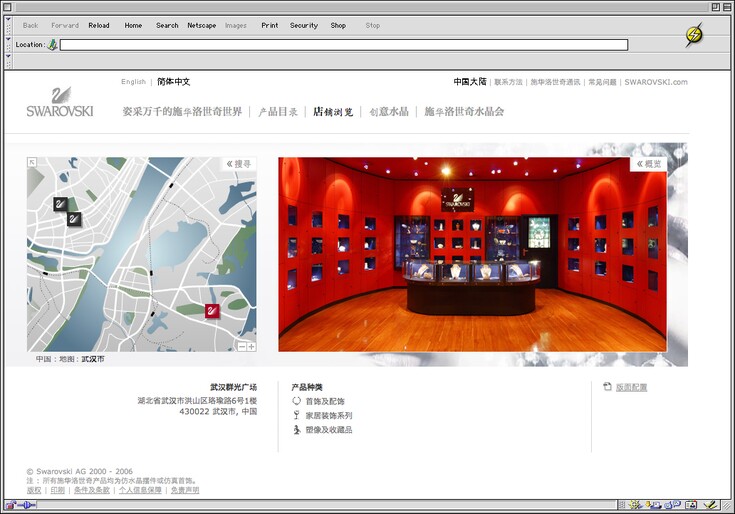Click Shop in the toolbar
Screen dimensions: 735x514
338,25
